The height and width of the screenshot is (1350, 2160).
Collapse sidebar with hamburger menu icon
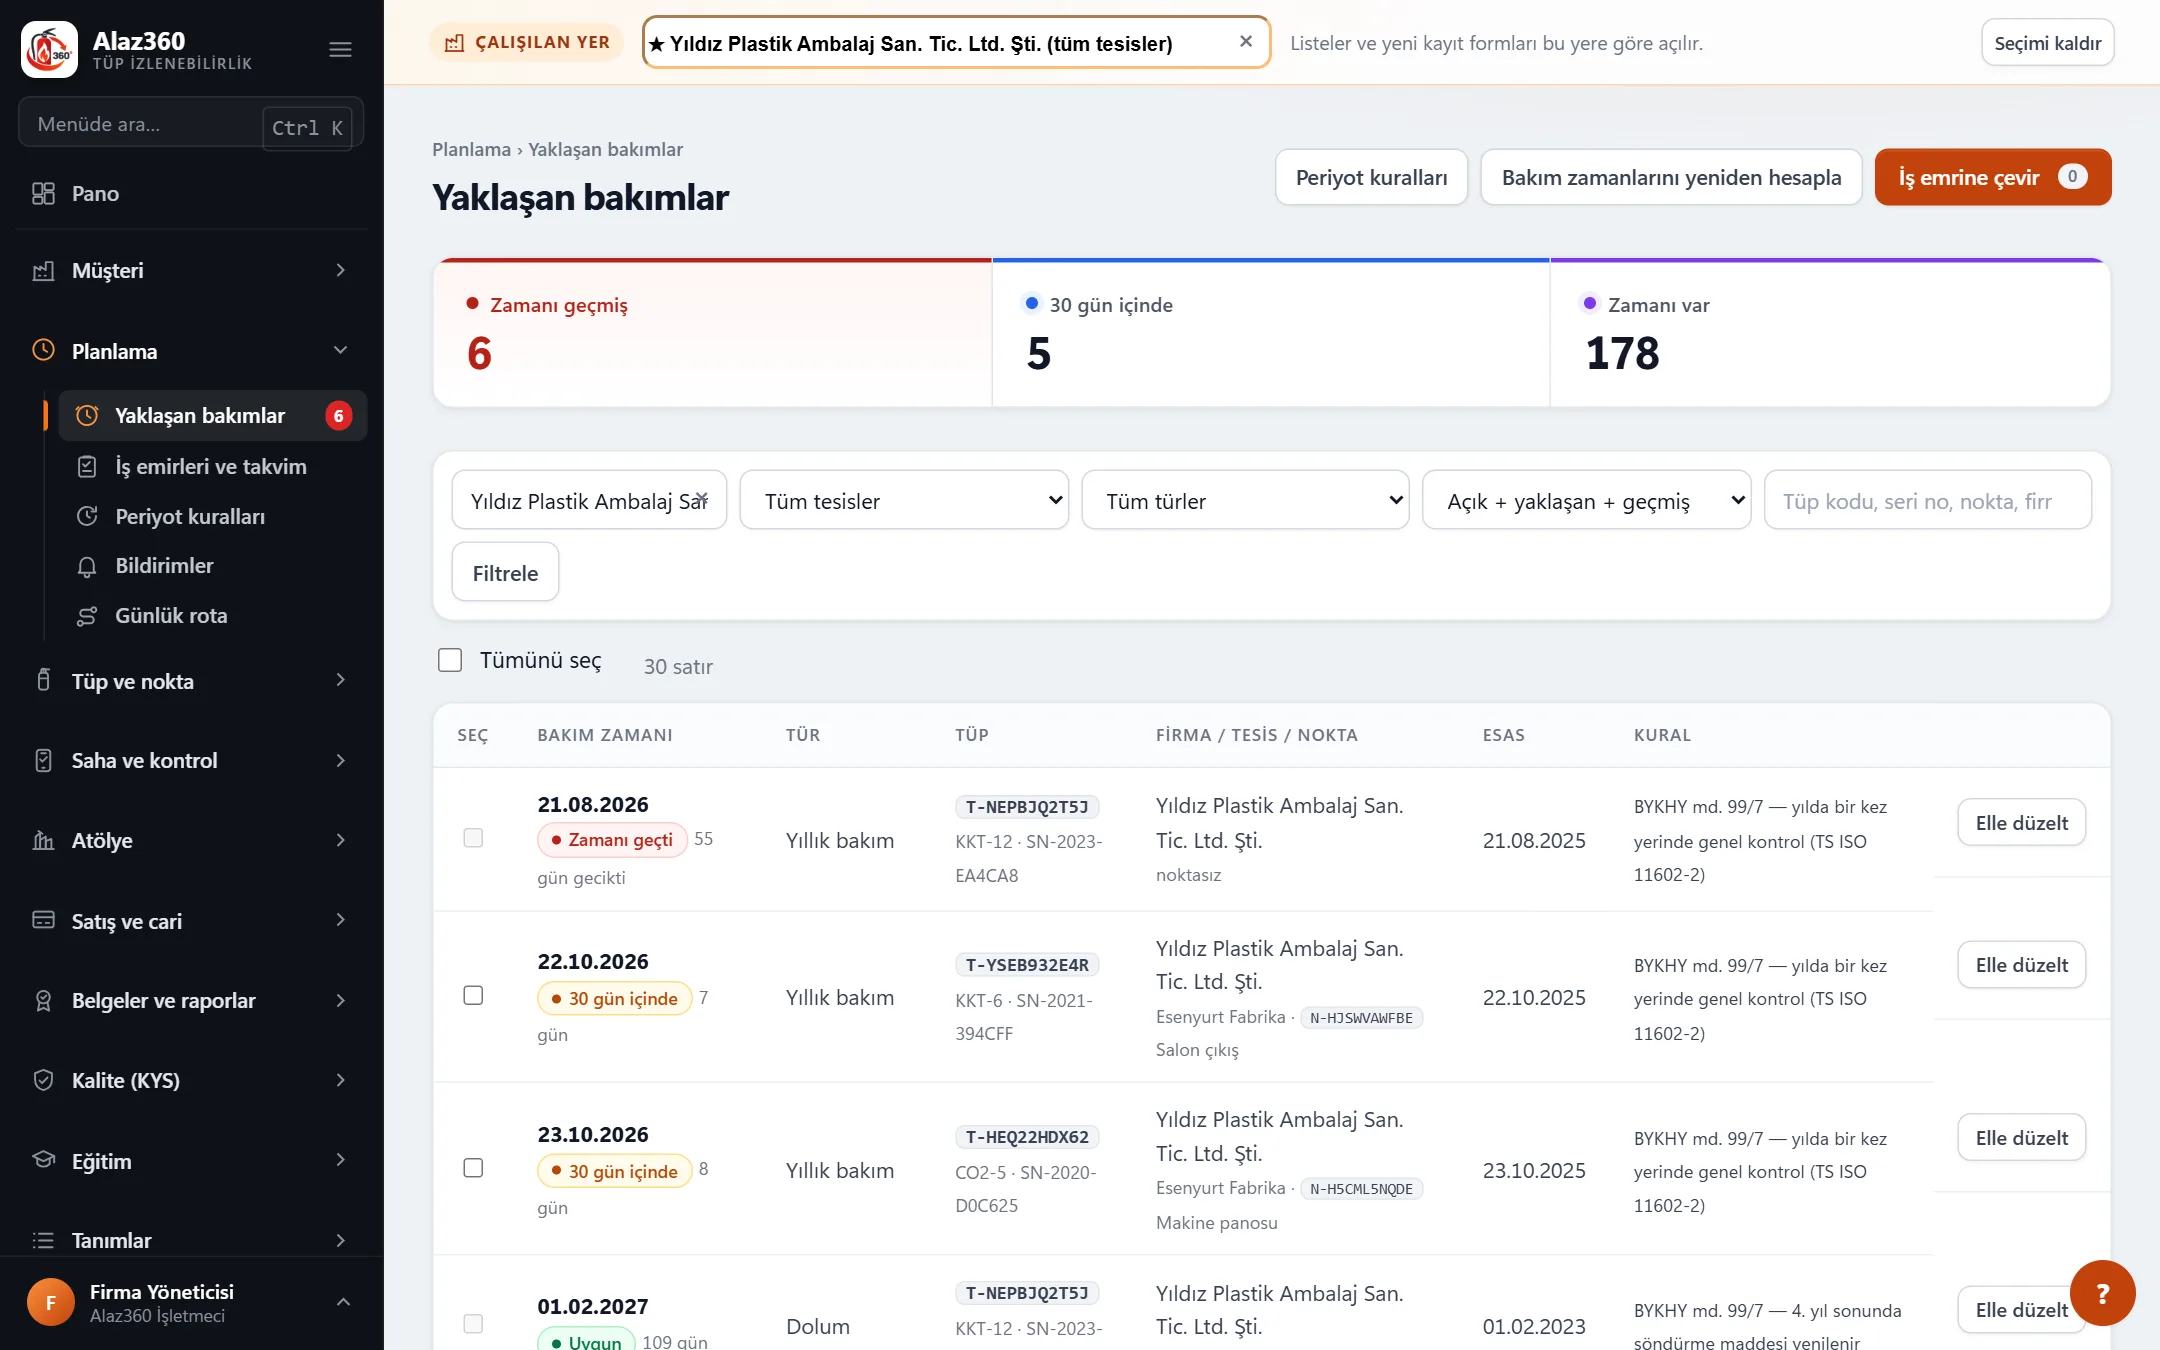pyautogui.click(x=340, y=49)
